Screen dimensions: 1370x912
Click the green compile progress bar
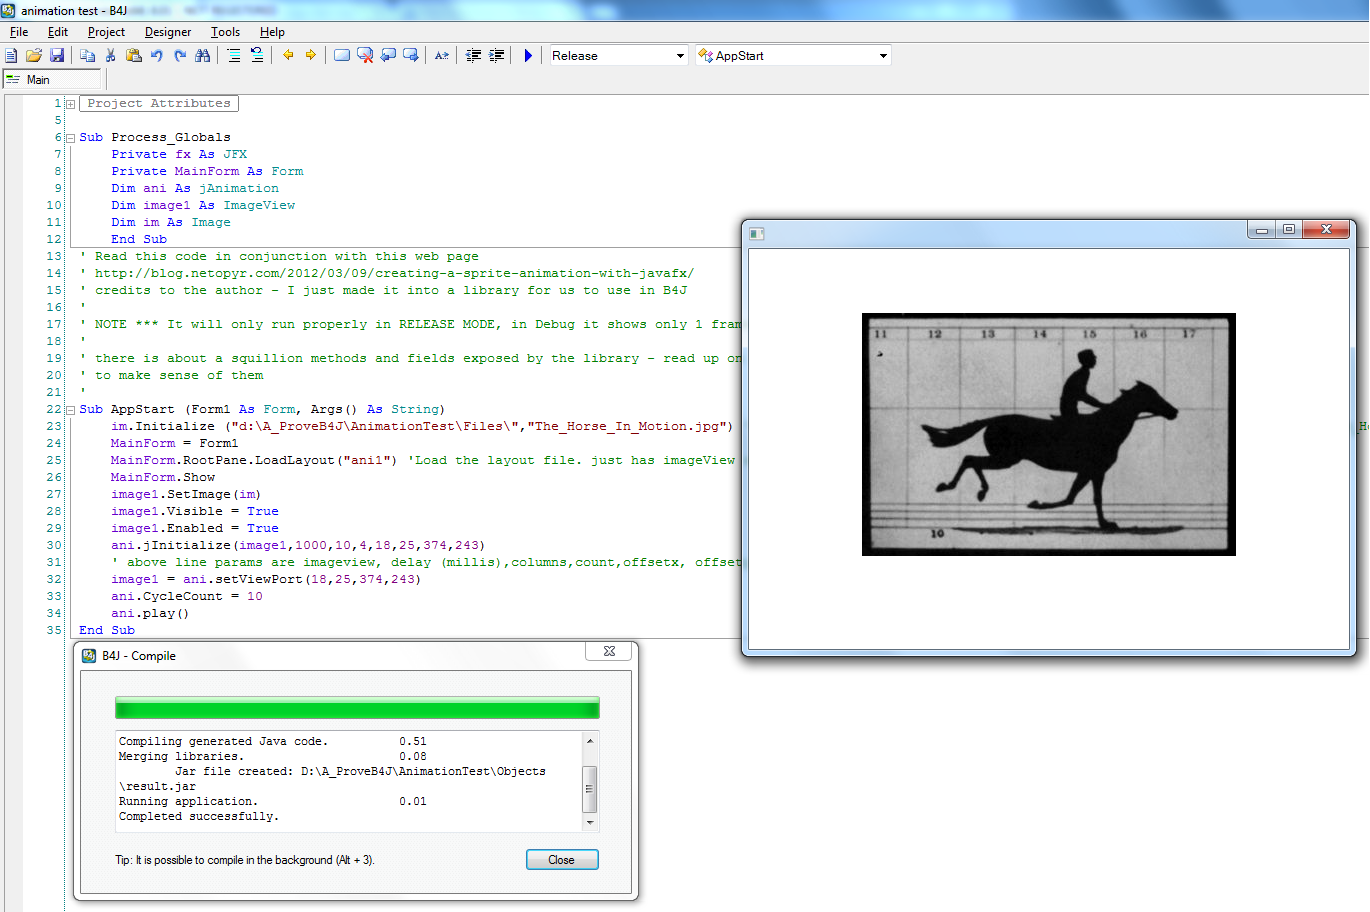(x=357, y=708)
